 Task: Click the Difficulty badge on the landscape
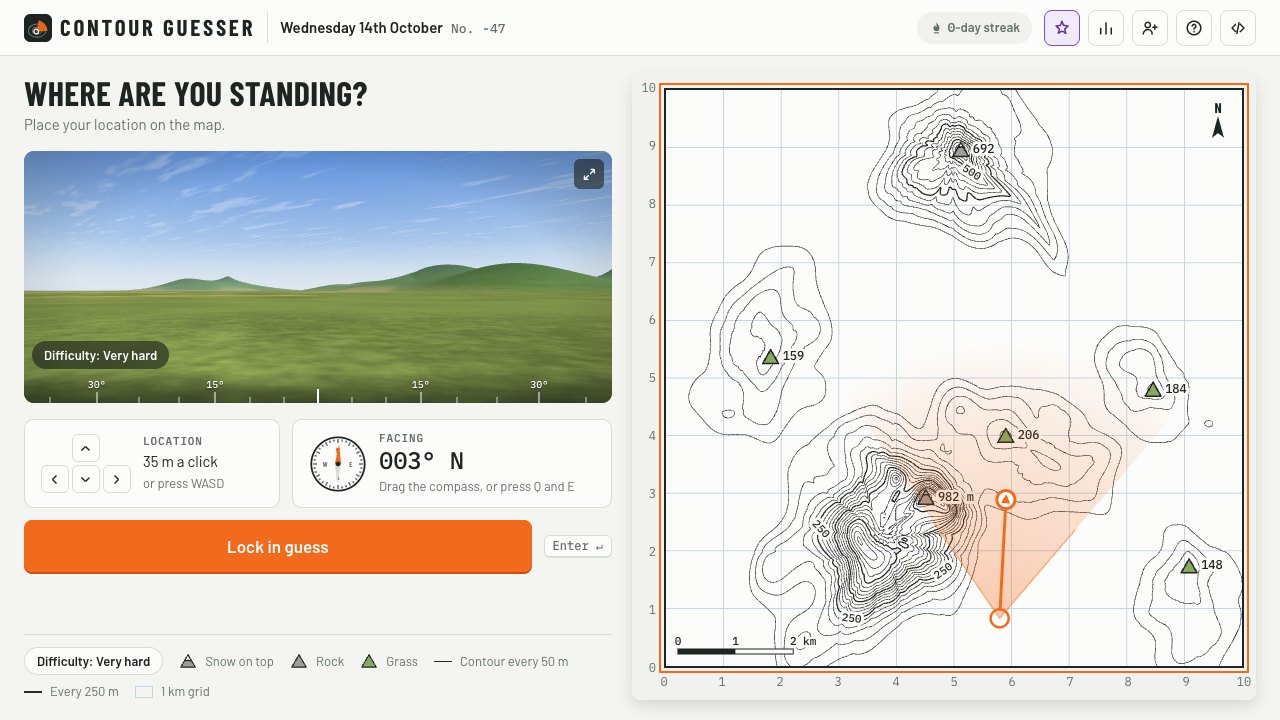pyautogui.click(x=100, y=355)
